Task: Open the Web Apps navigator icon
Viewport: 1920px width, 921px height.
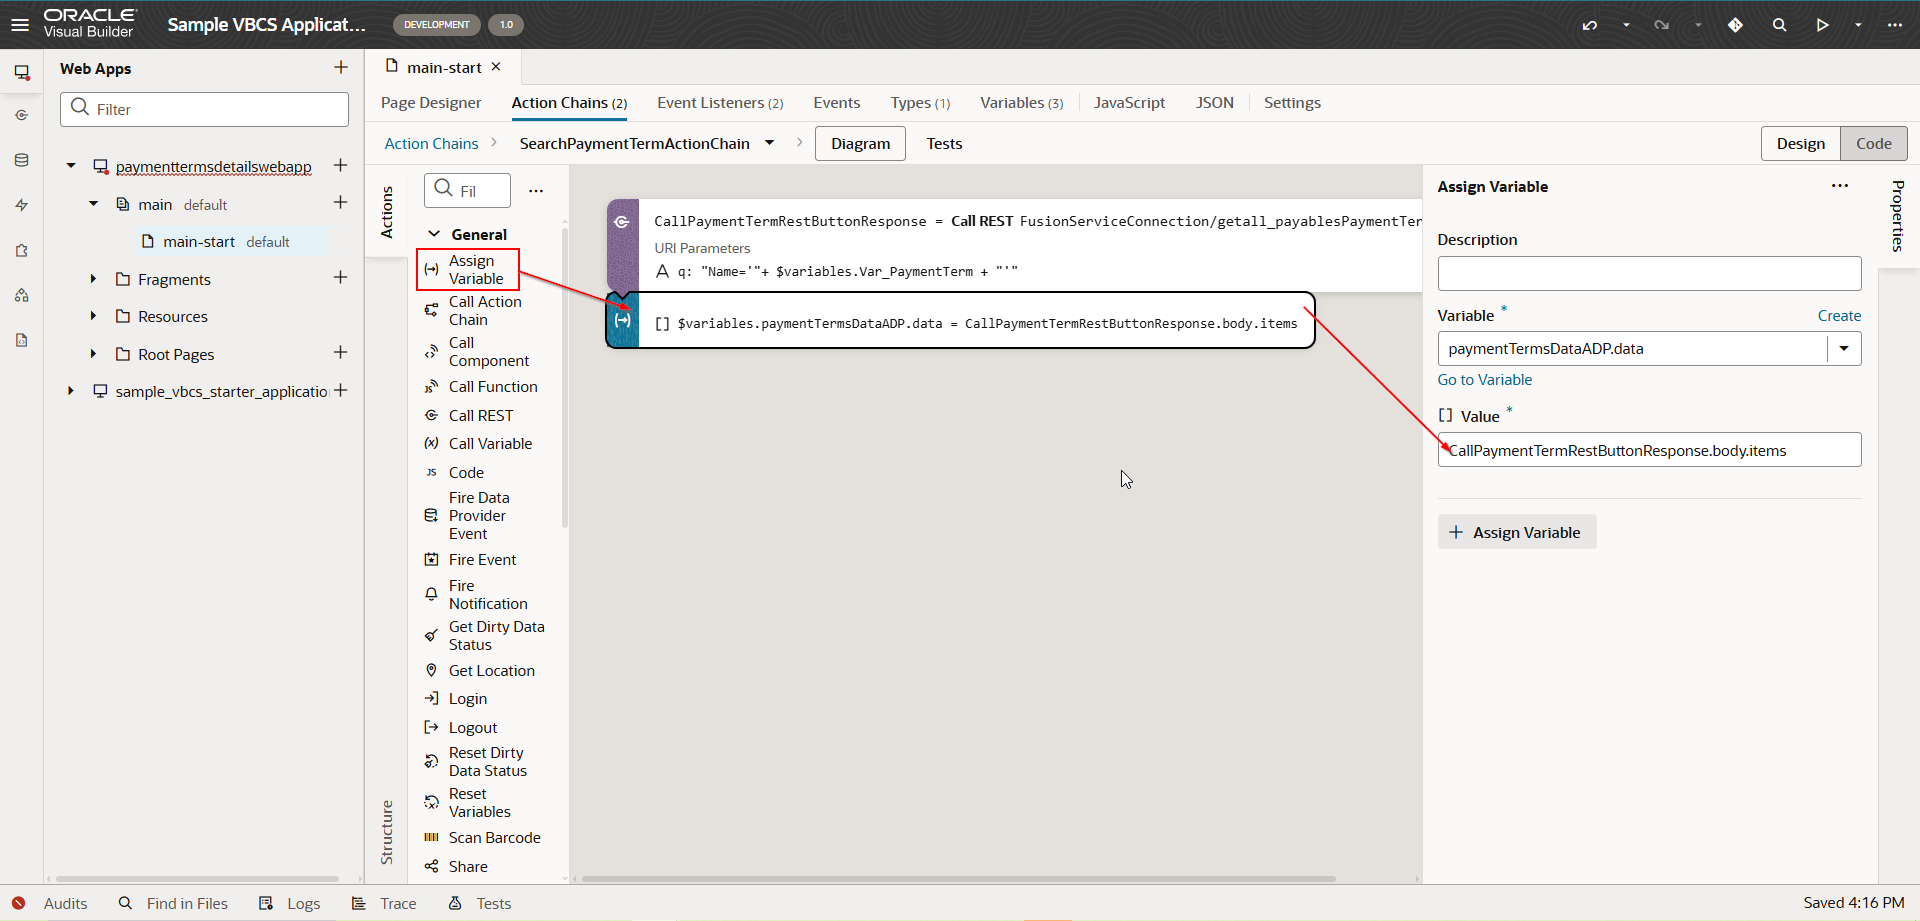Action: tap(21, 72)
